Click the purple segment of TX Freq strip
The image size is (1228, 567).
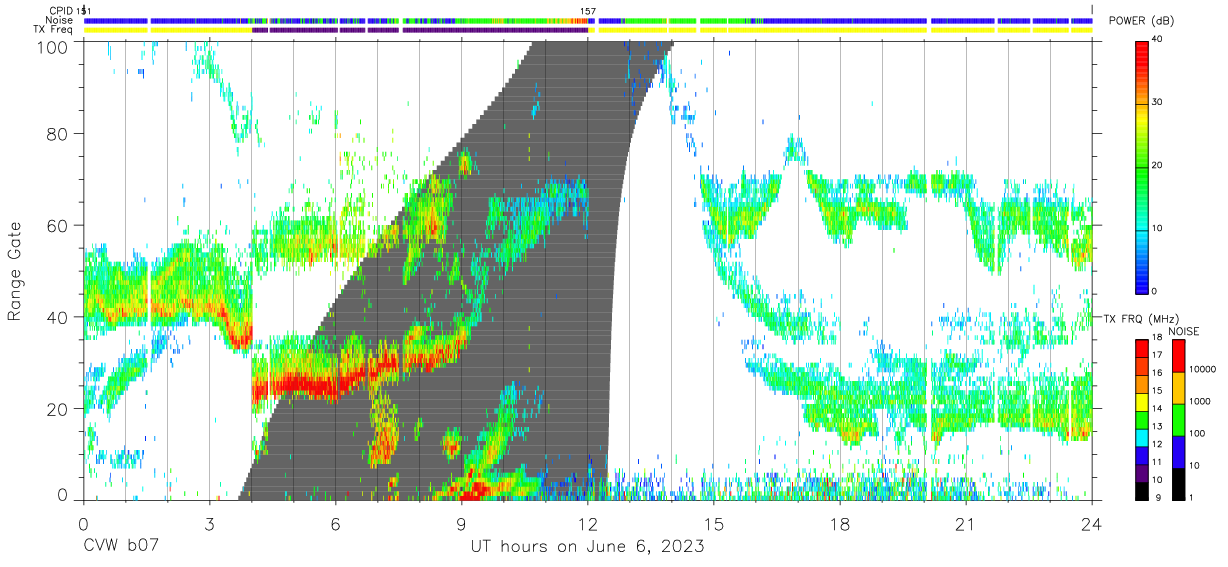point(420,30)
